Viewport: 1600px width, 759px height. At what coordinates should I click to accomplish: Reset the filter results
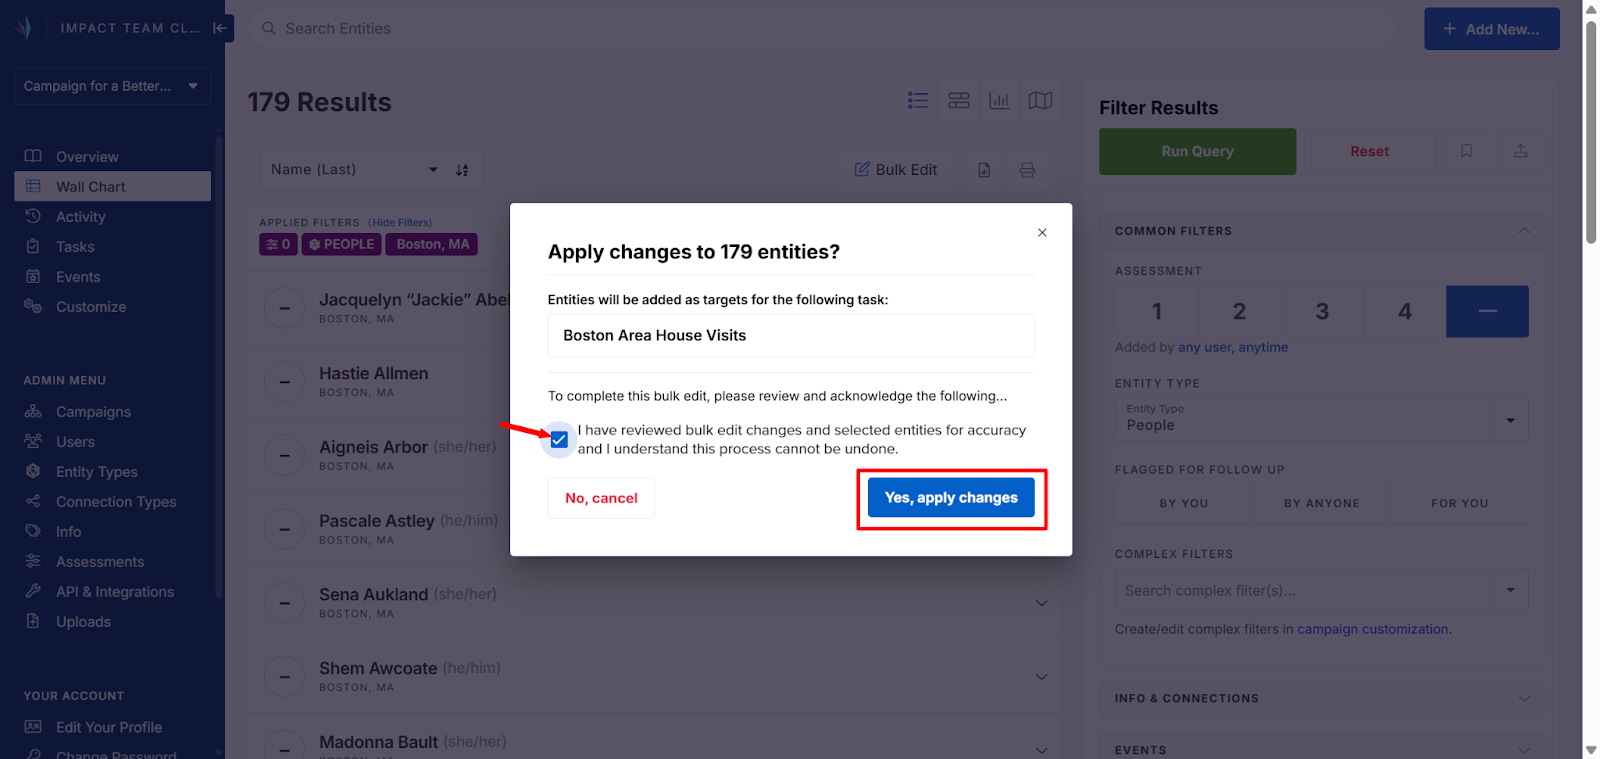1369,151
